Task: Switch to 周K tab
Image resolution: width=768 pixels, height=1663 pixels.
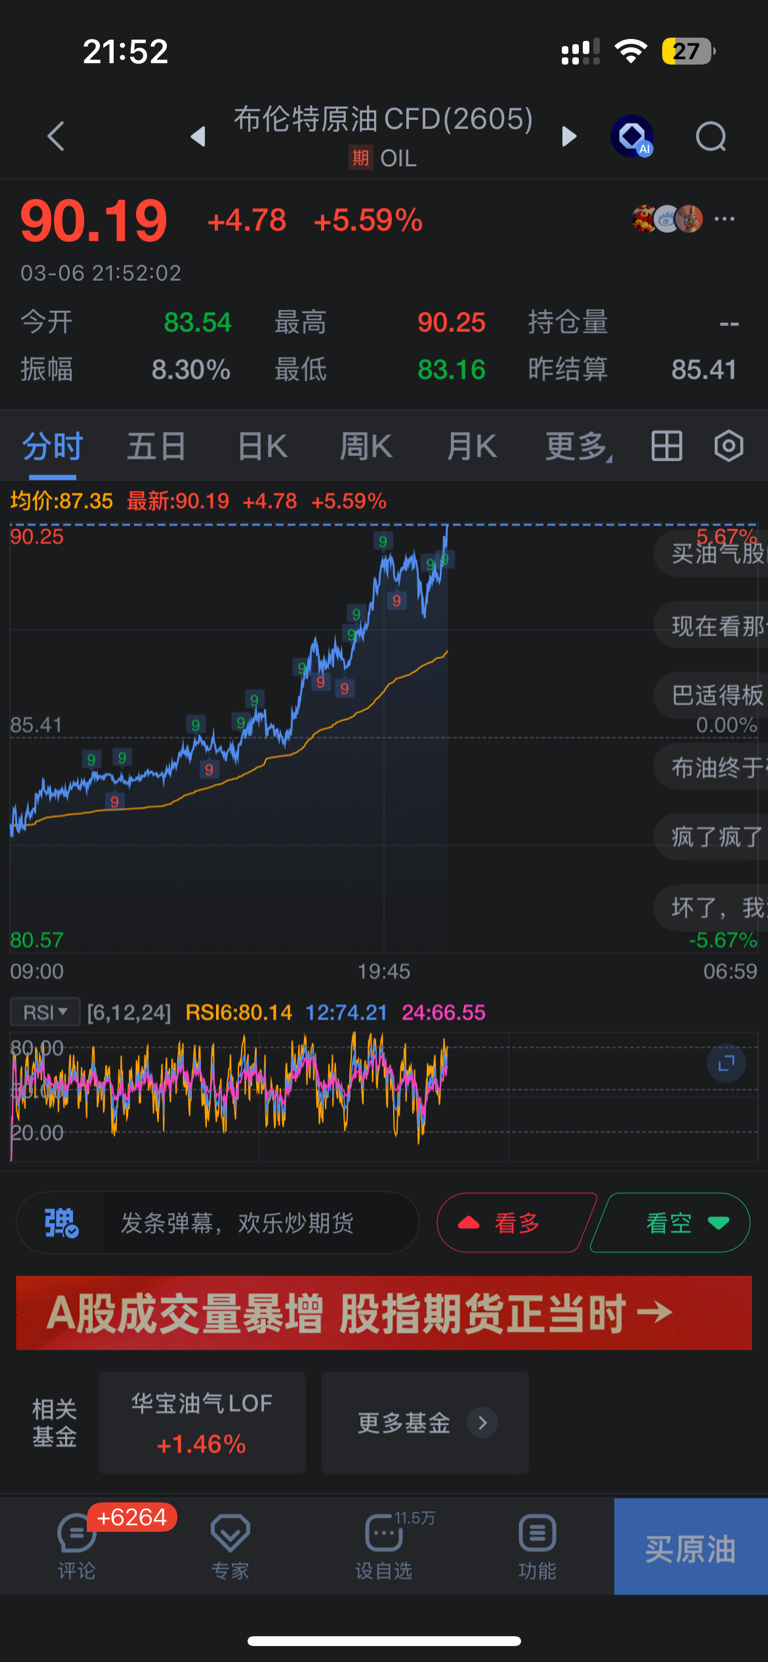Action: tap(366, 446)
